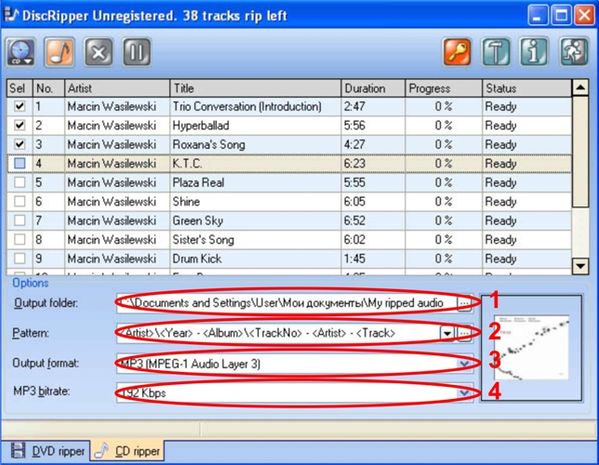Close the DiscRipper window
This screenshot has width=599, height=465.
(x=584, y=15)
